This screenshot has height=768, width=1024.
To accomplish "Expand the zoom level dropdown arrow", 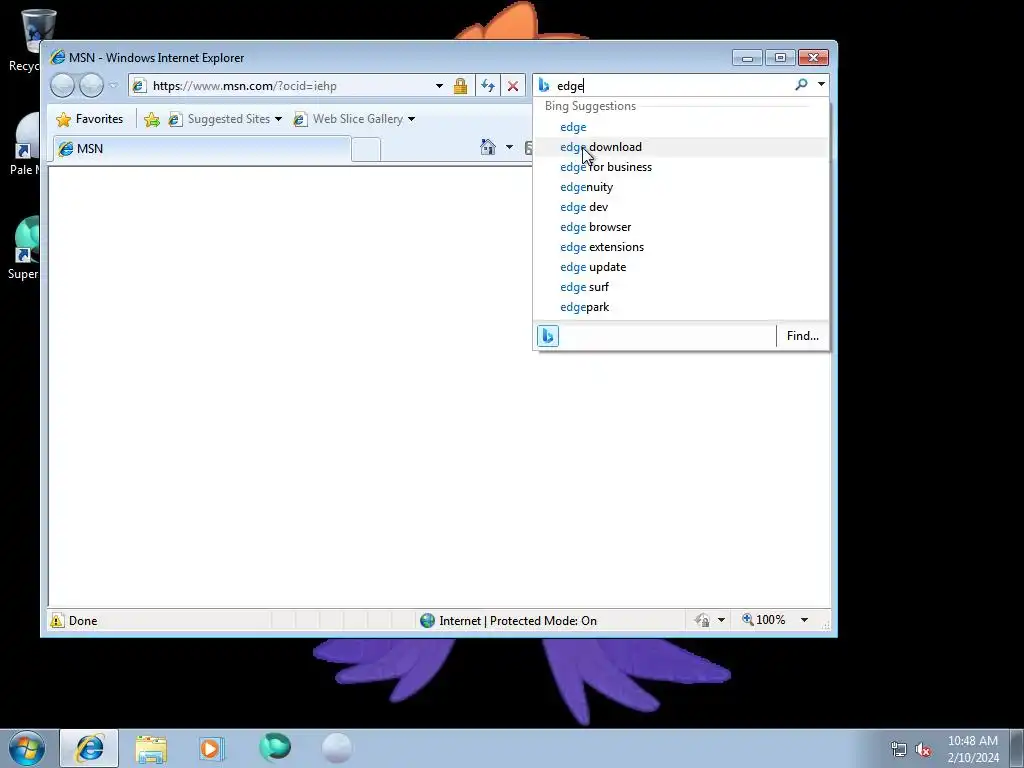I will pos(805,620).
